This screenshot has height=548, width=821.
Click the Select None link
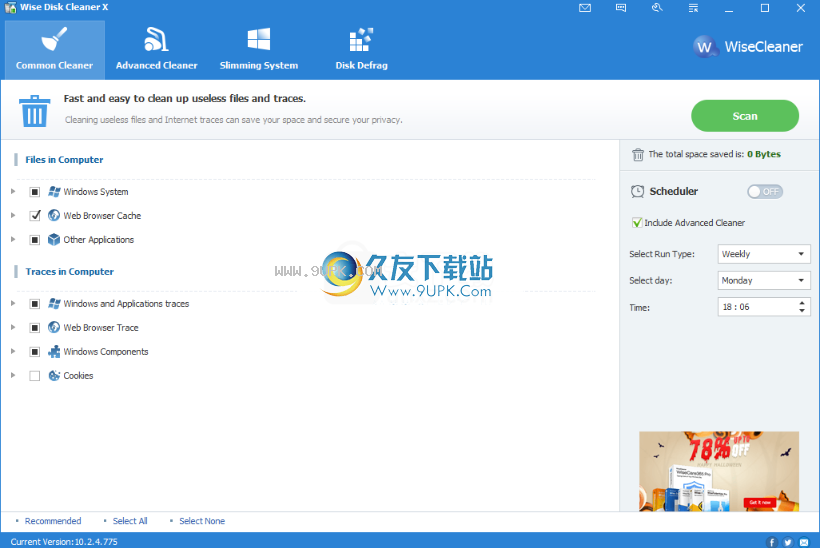(202, 521)
